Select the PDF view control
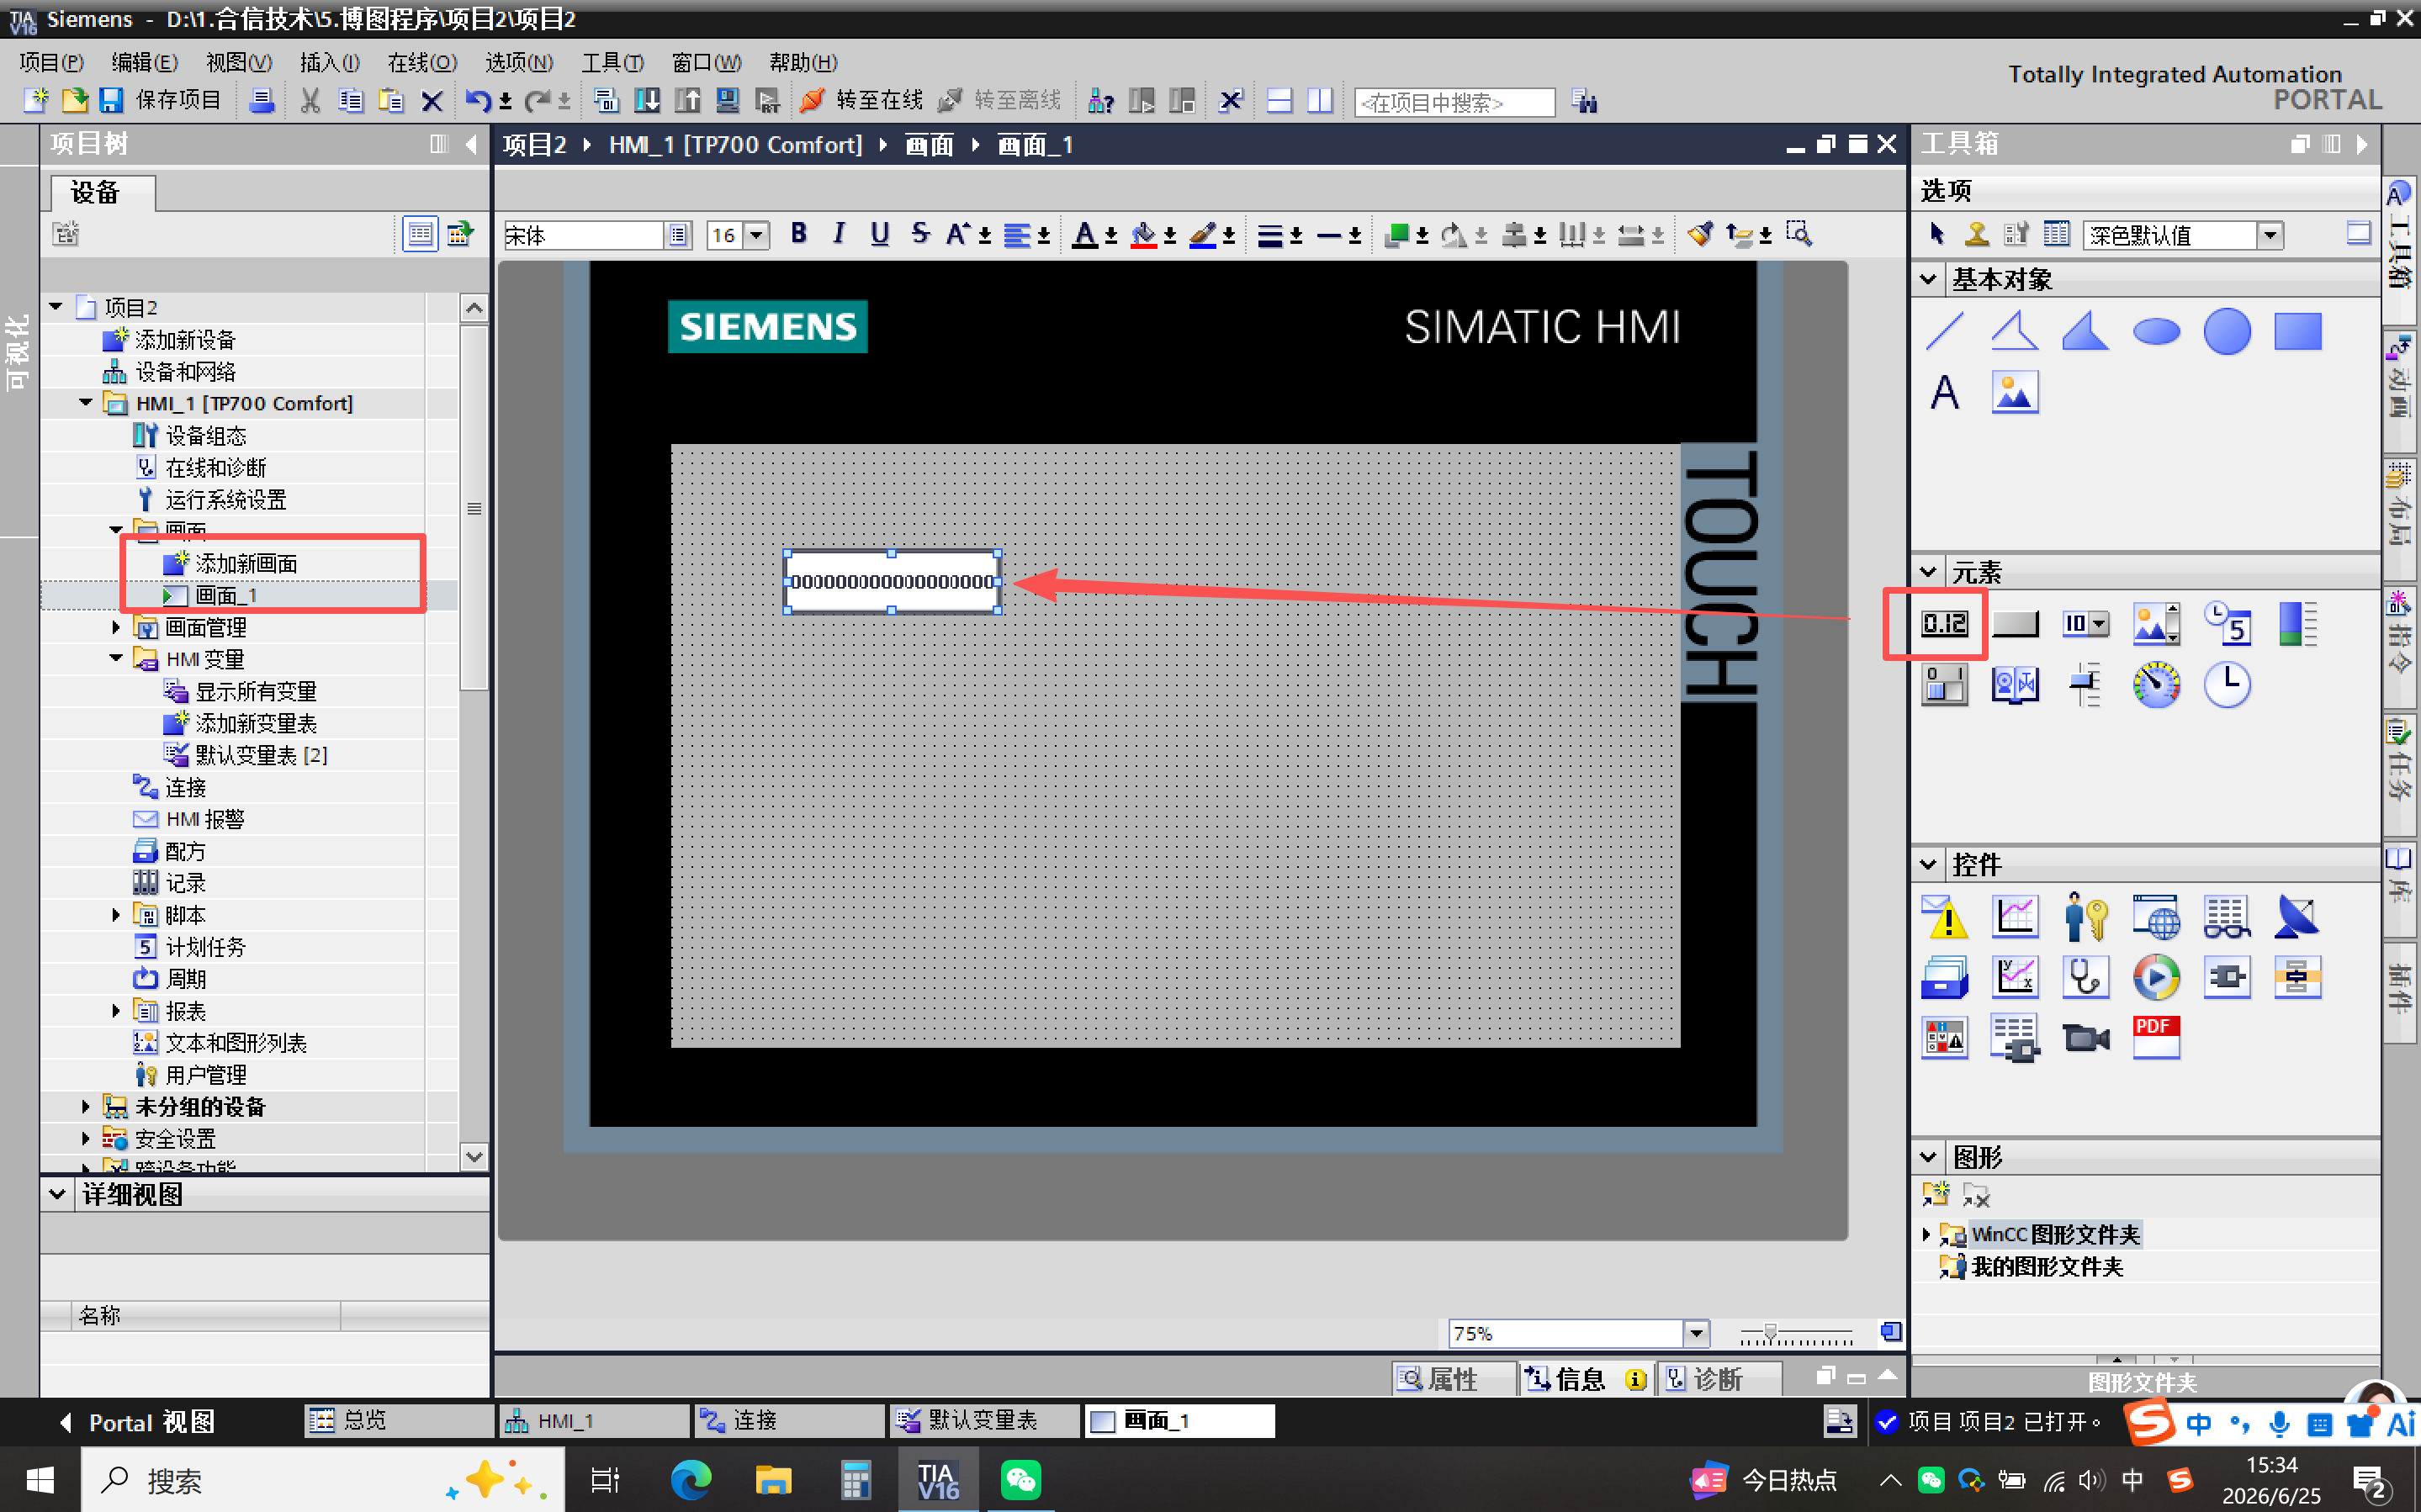Image resolution: width=2421 pixels, height=1512 pixels. click(2156, 1037)
